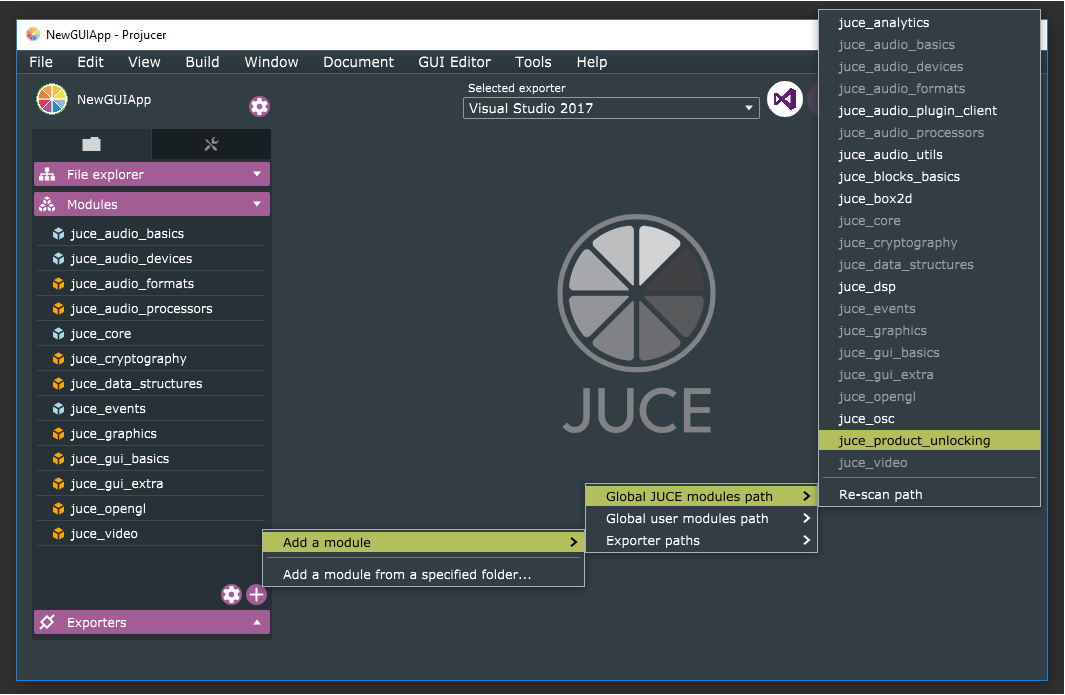Screen dimensions: 1065x695
Task: Click juce_video orange cube icon
Action: pyautogui.click(x=58, y=534)
